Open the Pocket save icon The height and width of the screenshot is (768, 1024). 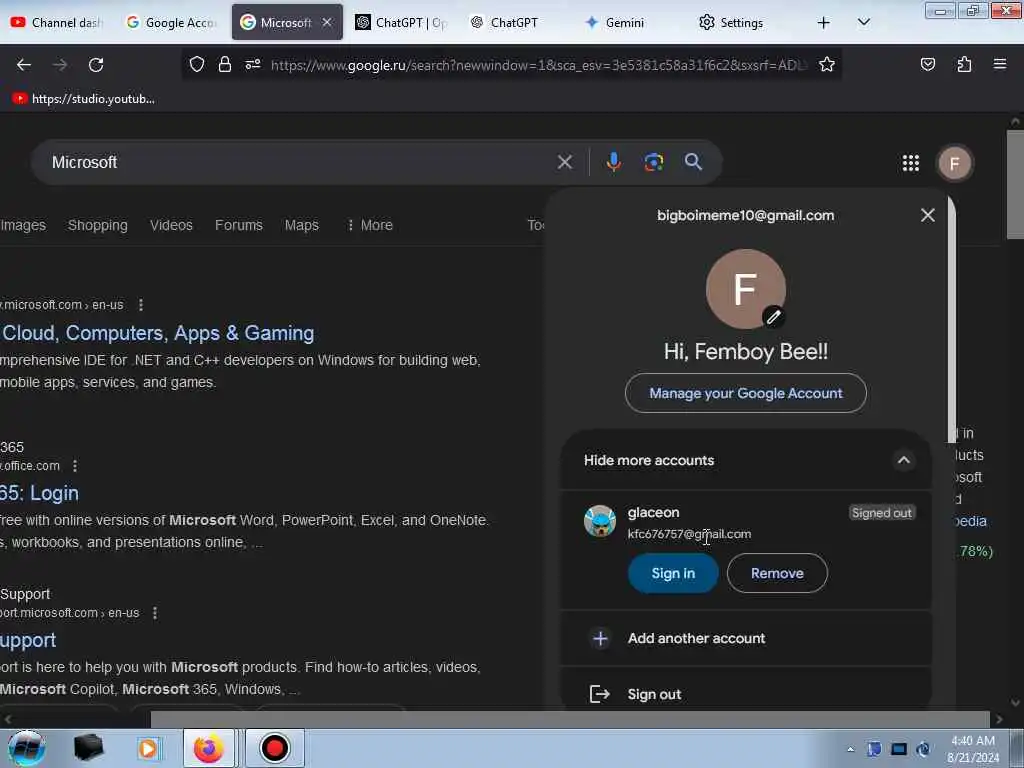coord(928,64)
